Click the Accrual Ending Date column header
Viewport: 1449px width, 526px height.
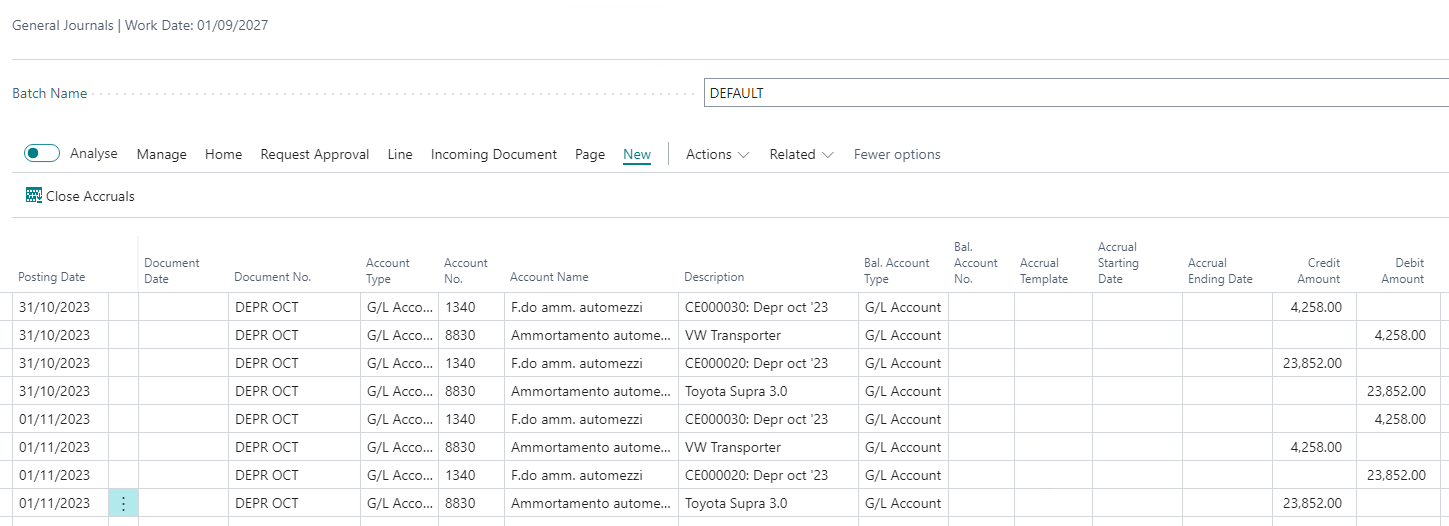[x=1220, y=270]
